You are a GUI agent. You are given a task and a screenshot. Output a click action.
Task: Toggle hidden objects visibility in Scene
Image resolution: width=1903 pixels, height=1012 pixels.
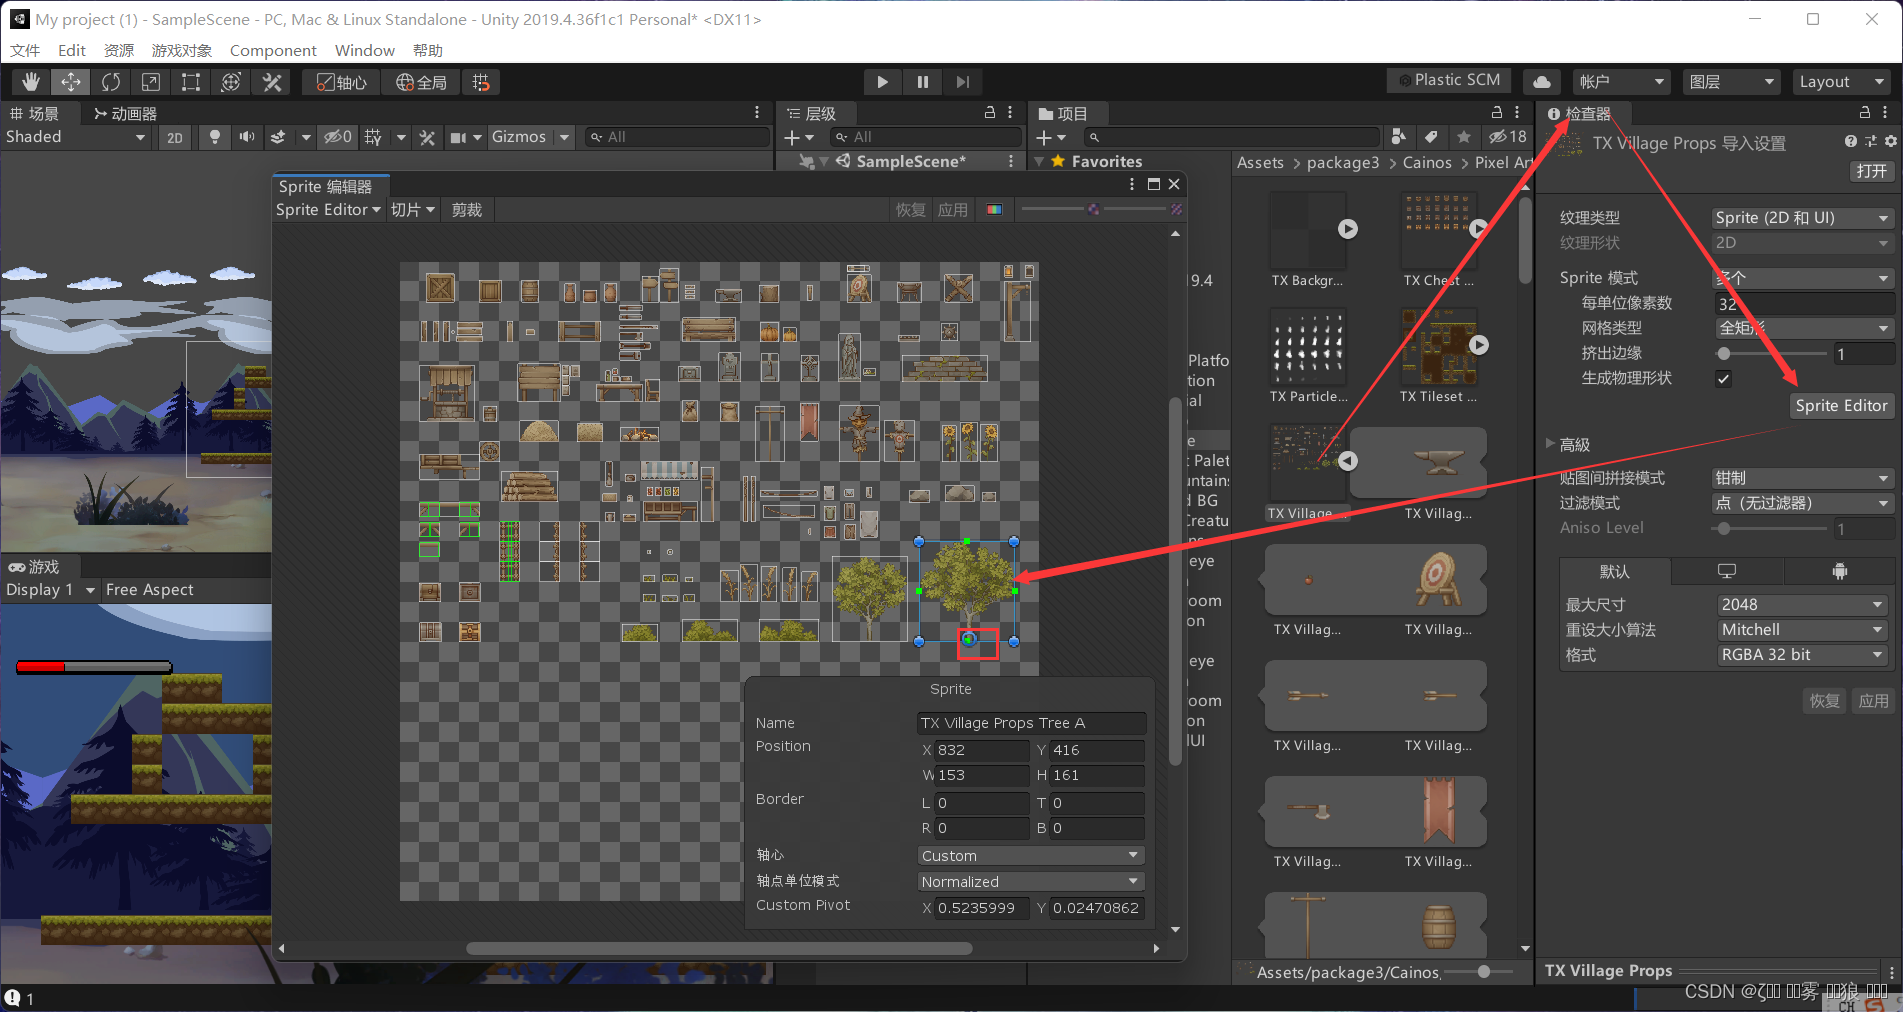pos(337,137)
